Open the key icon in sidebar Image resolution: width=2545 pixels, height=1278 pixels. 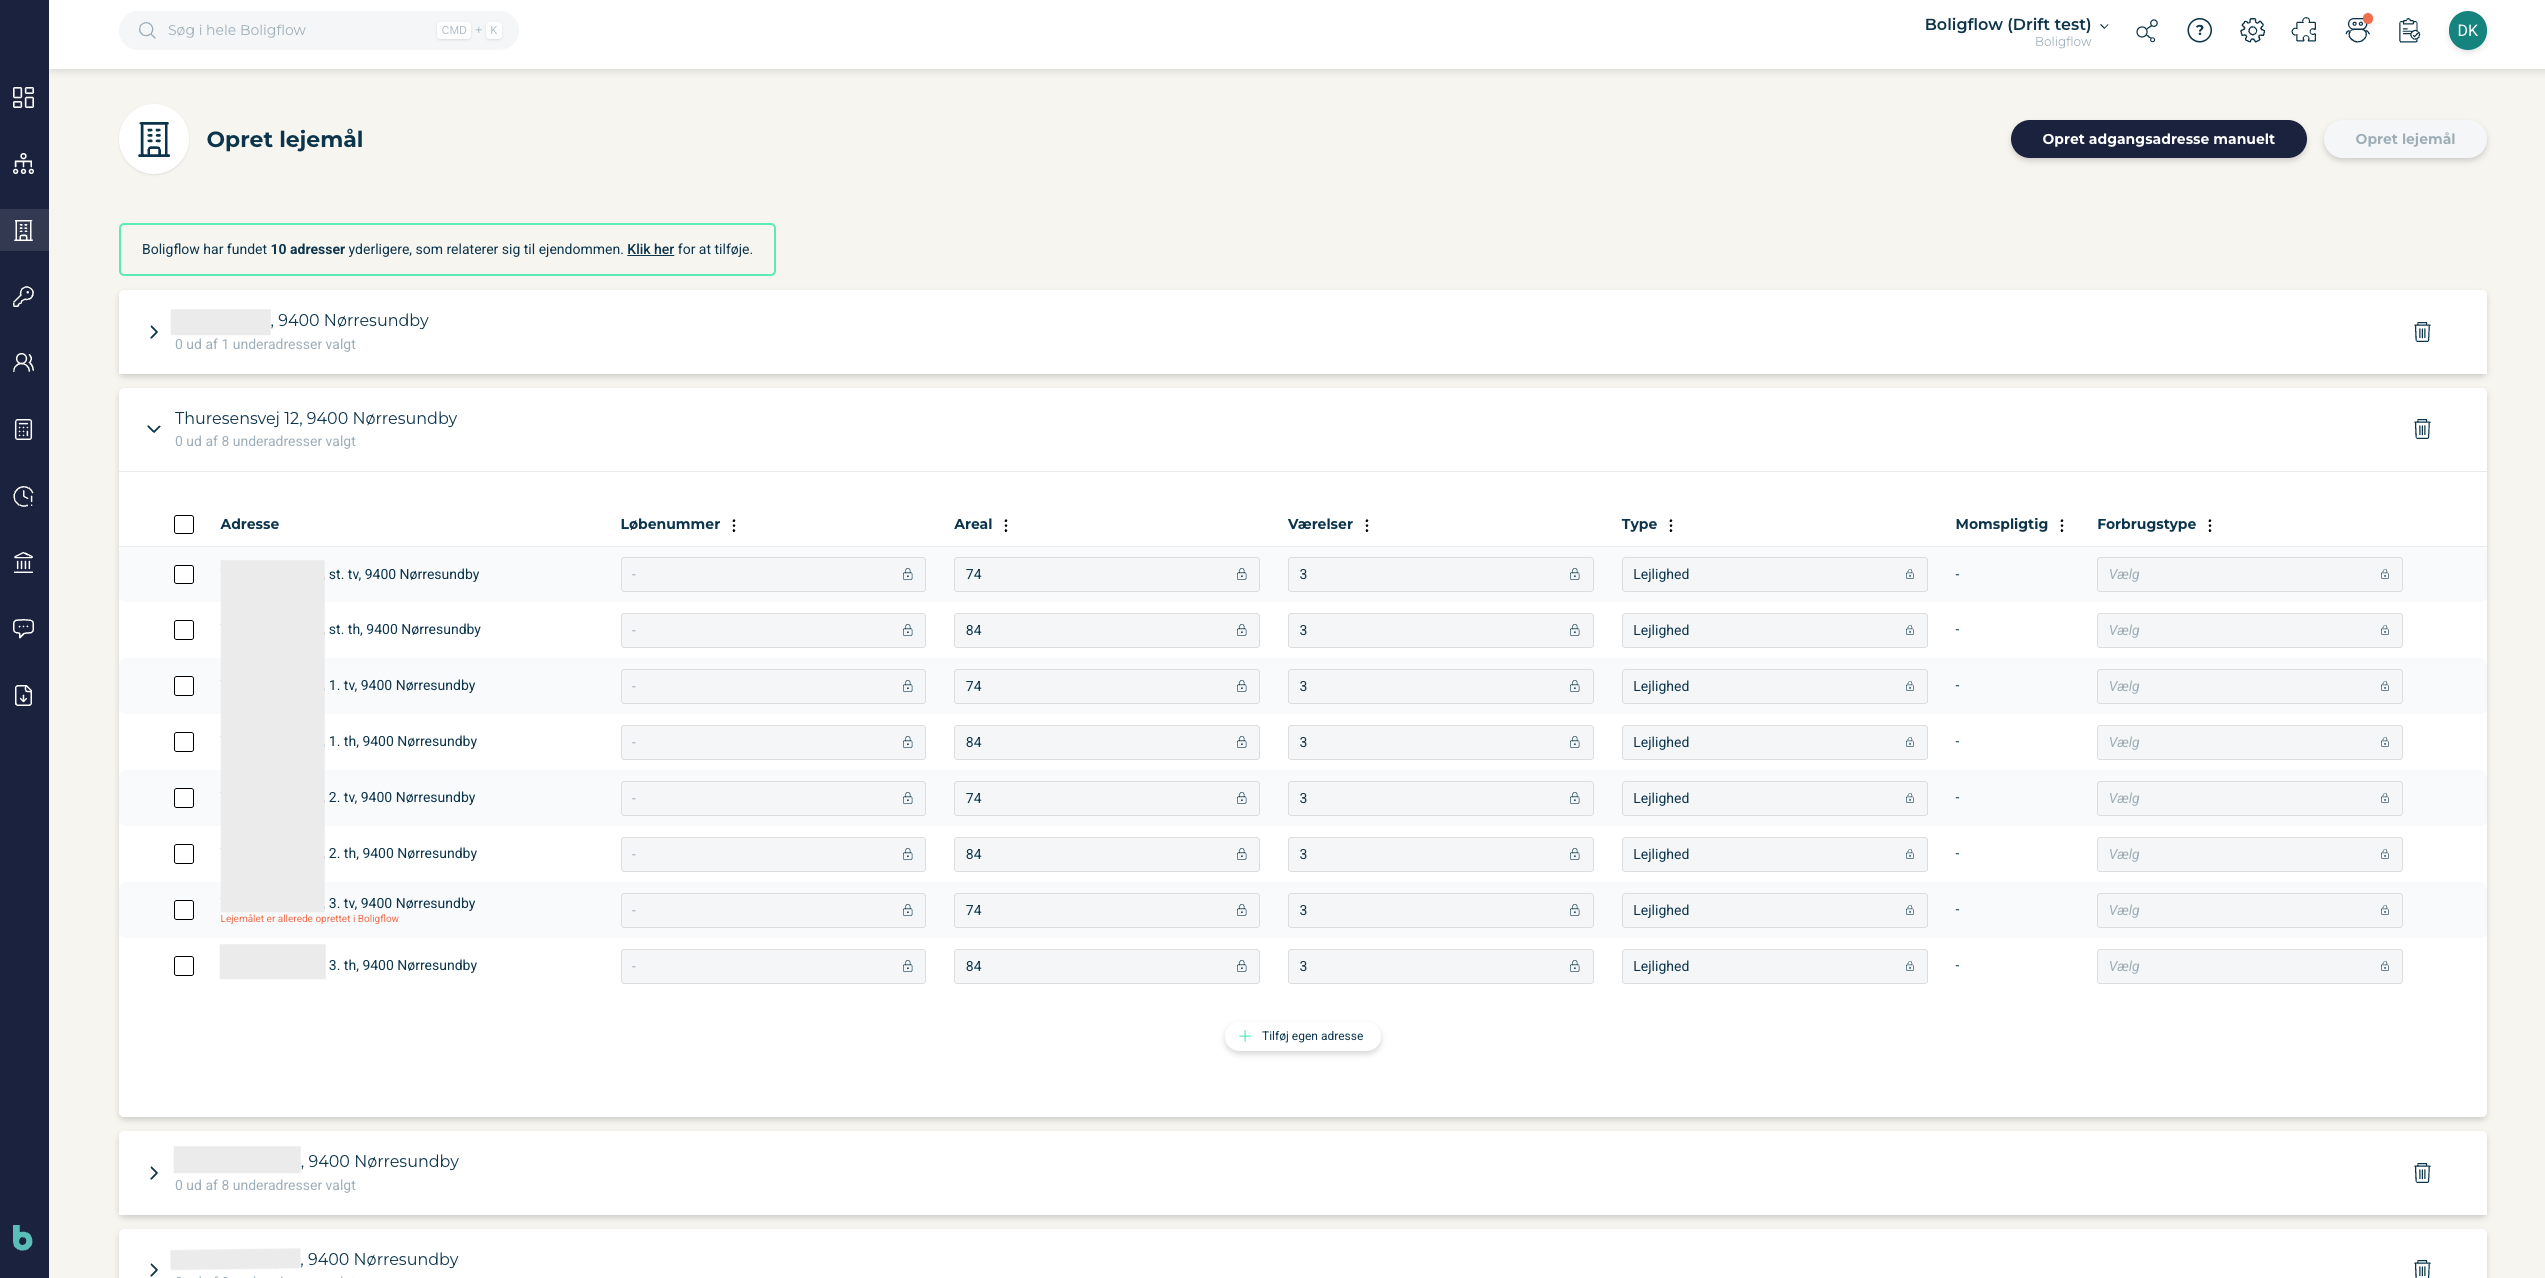24,296
